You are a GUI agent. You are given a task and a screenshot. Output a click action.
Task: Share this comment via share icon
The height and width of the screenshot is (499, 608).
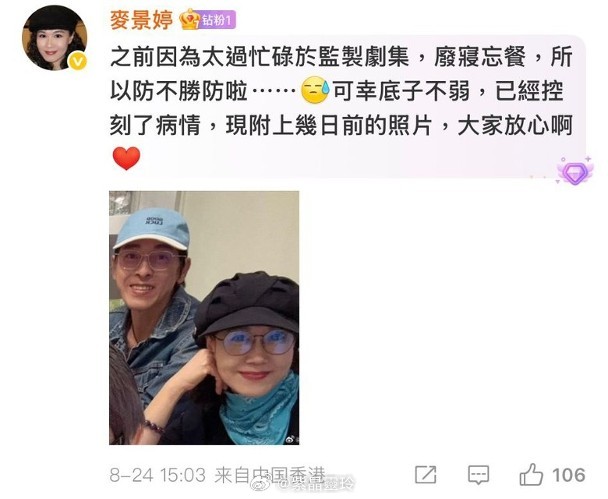click(425, 475)
